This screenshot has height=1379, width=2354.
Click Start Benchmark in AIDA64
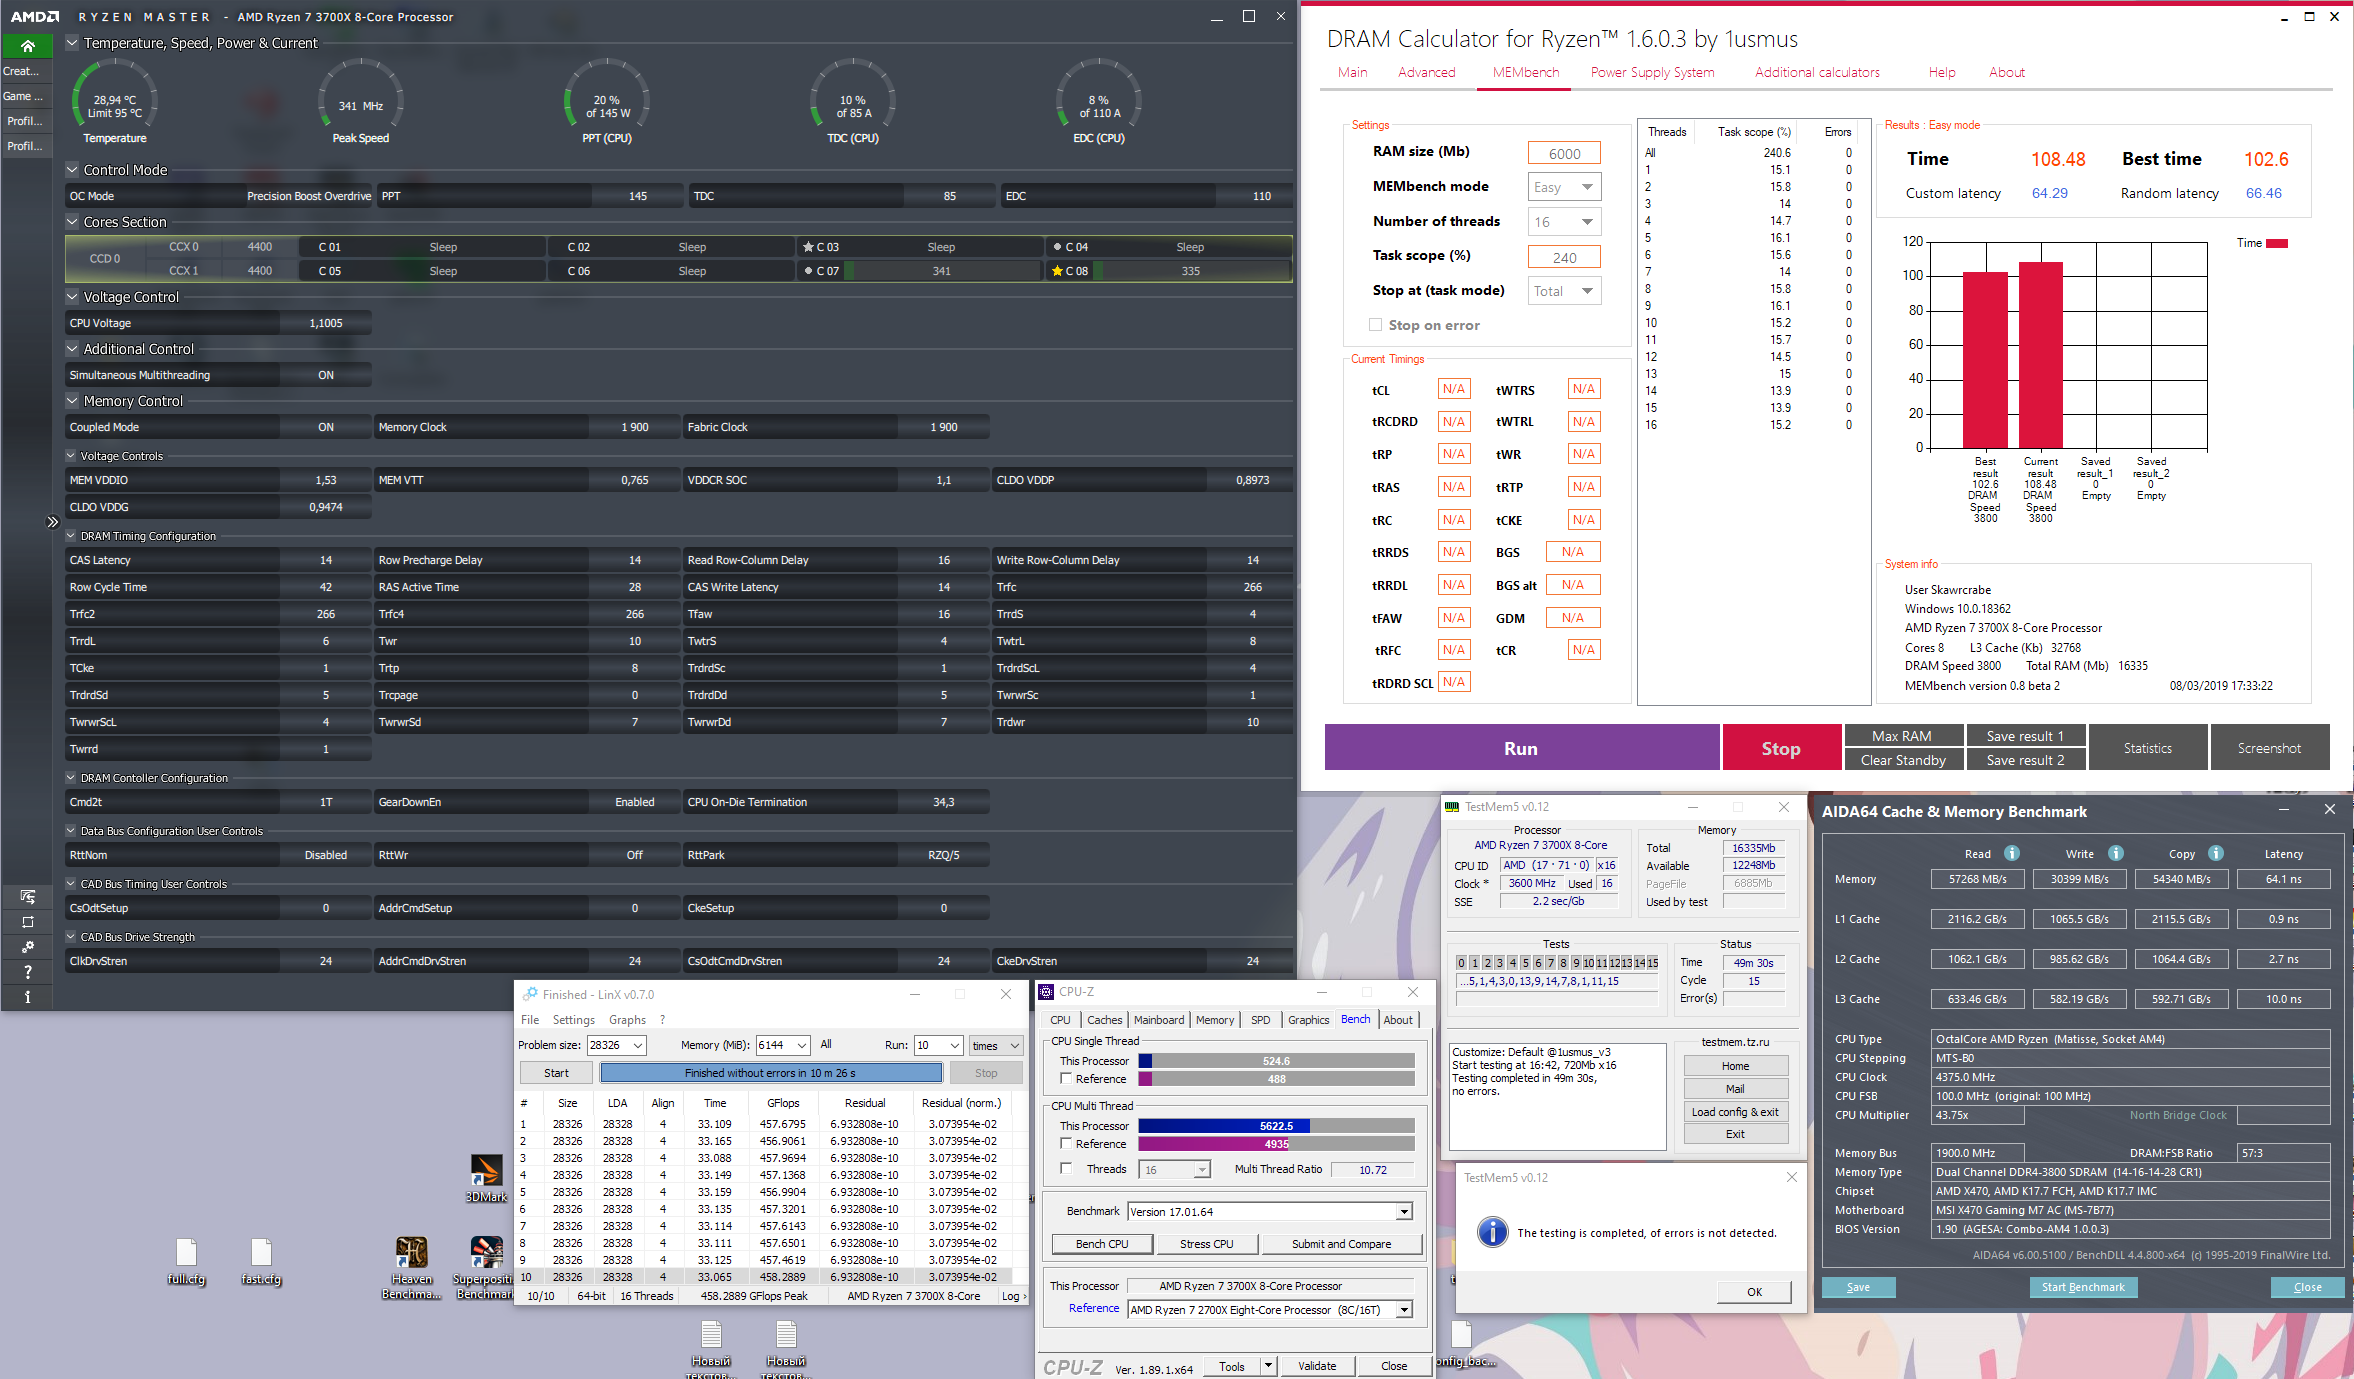[2083, 1287]
